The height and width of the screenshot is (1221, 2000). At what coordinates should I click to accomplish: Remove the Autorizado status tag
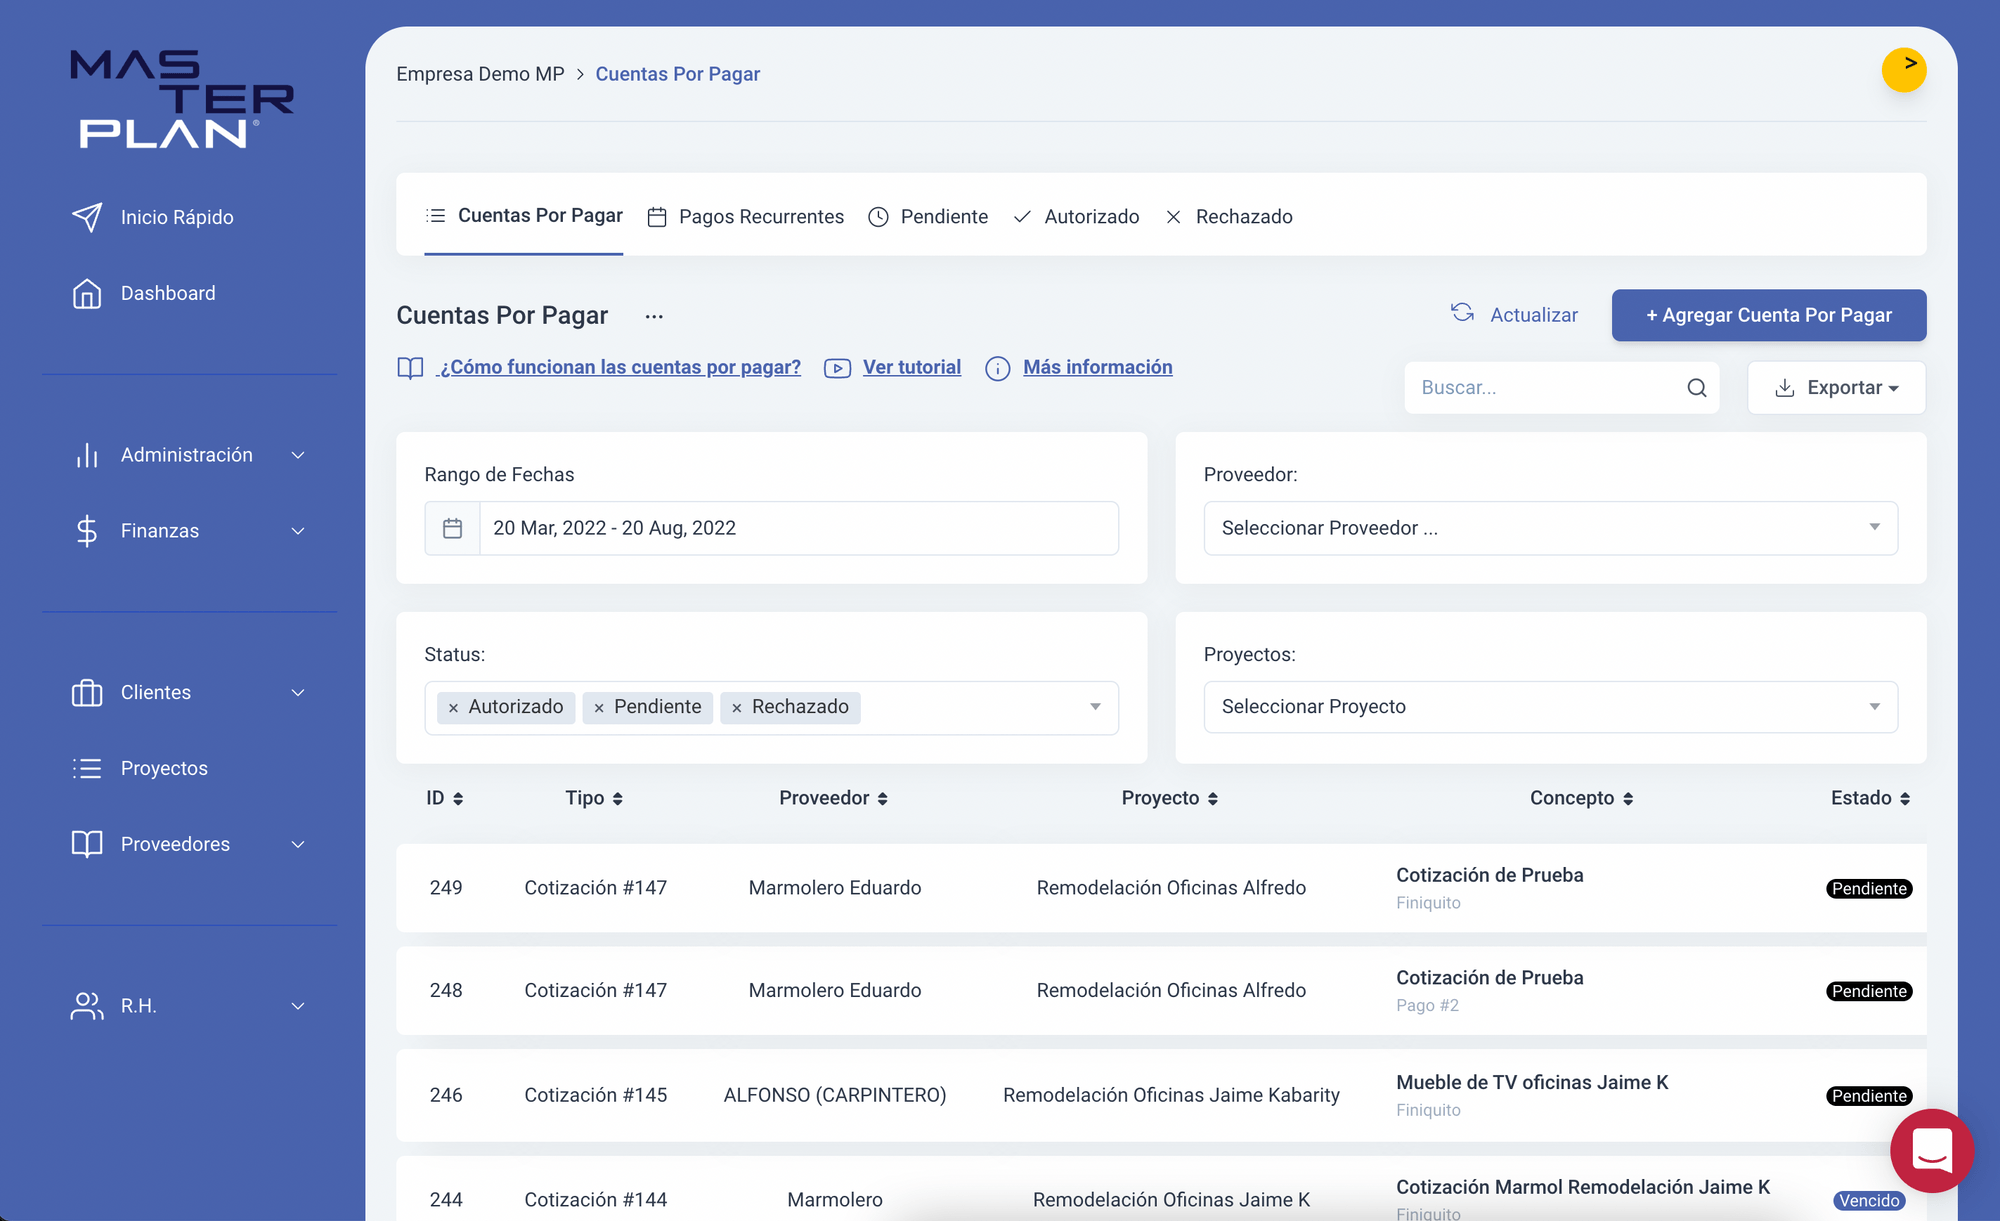point(453,708)
